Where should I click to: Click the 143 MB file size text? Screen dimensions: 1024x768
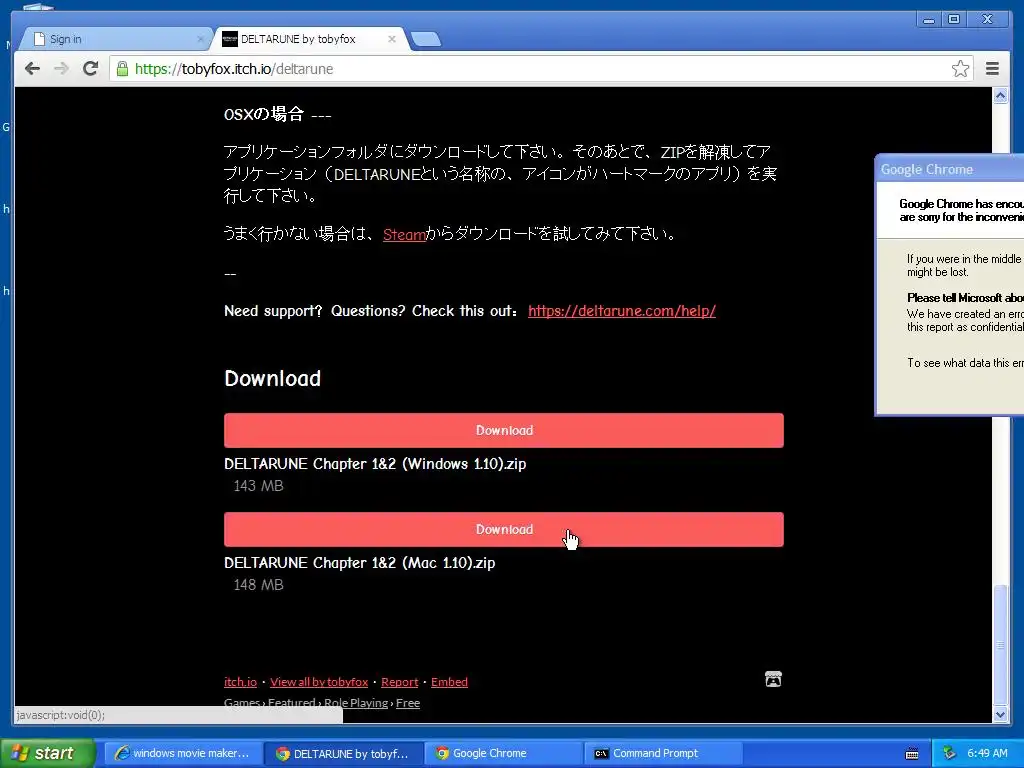coord(259,486)
